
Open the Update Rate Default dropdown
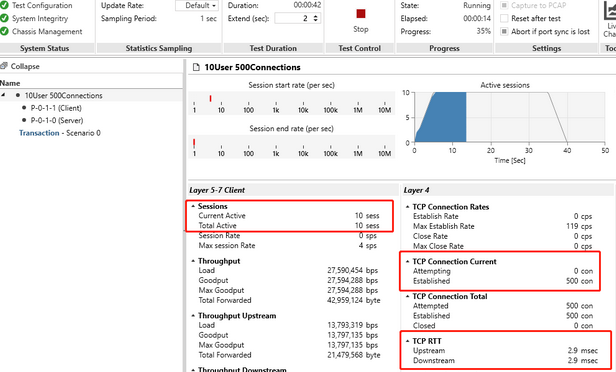(197, 5)
